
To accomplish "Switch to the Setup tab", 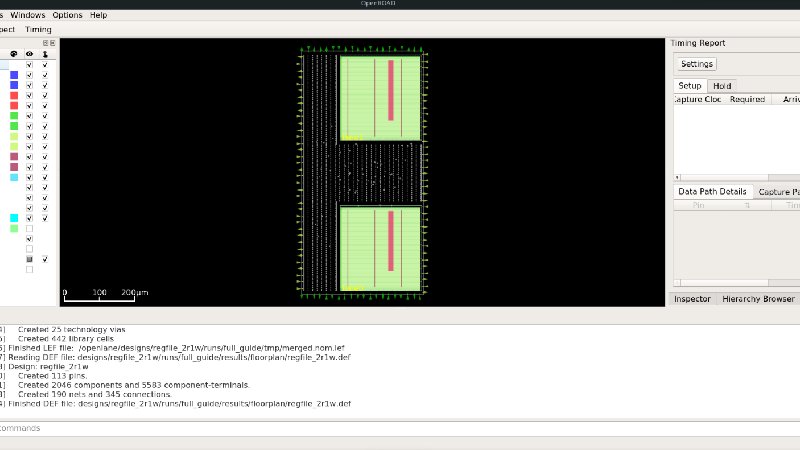I will pyautogui.click(x=689, y=86).
